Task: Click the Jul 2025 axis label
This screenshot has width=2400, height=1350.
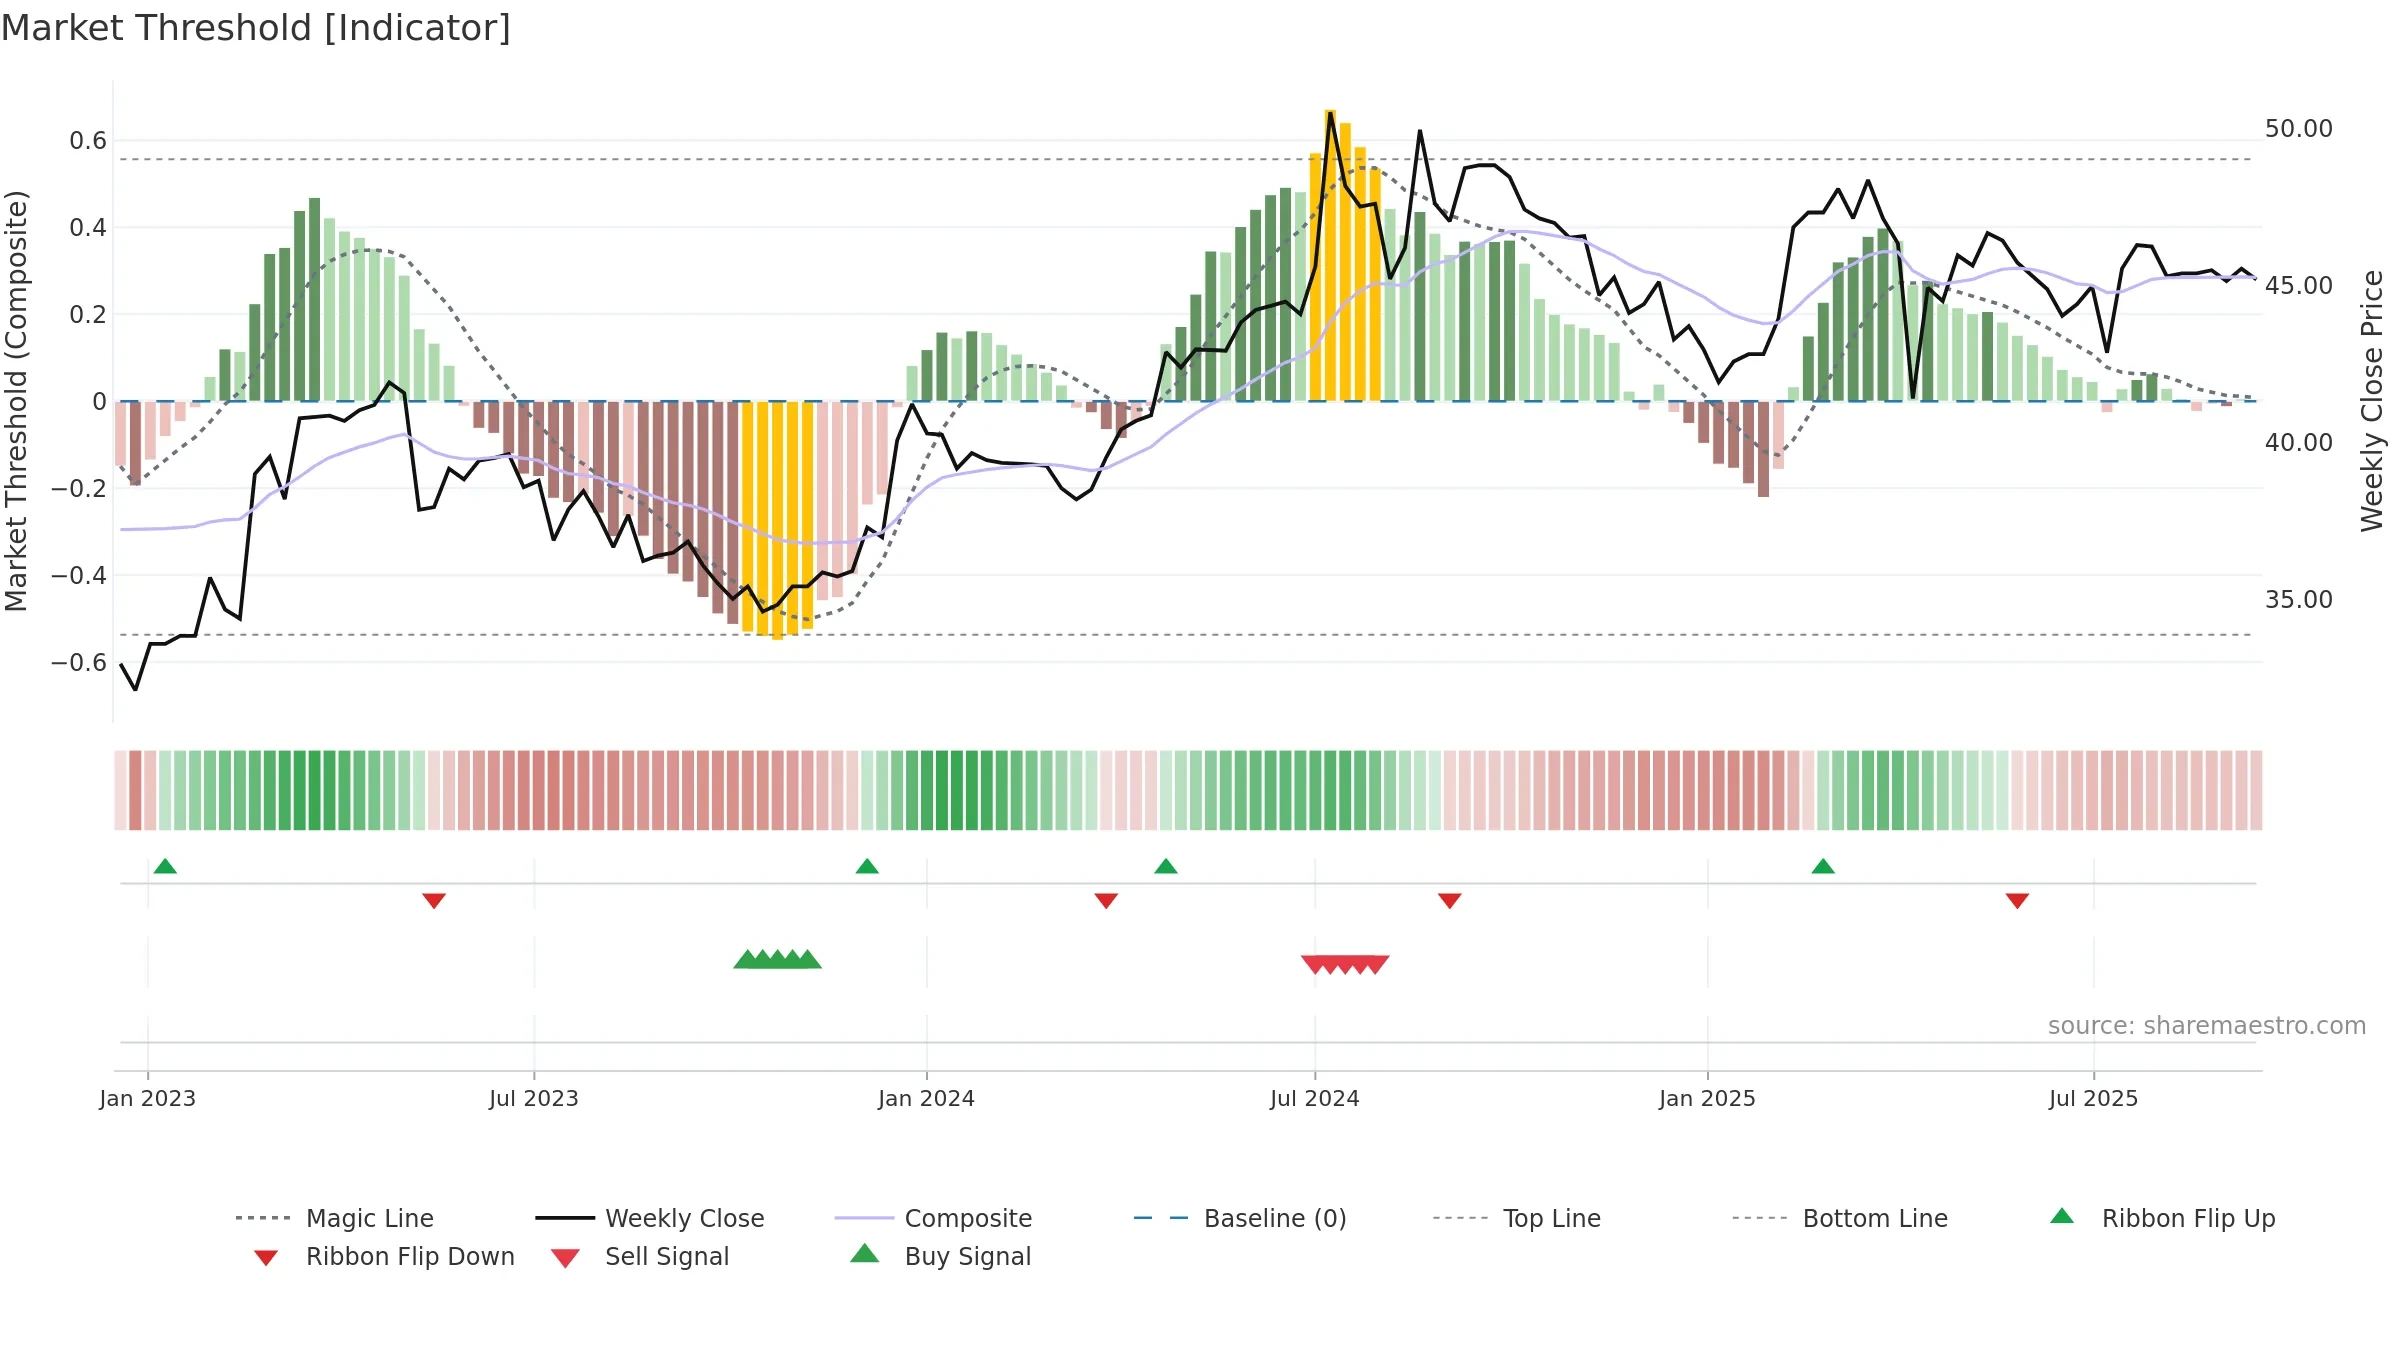Action: [2094, 1099]
